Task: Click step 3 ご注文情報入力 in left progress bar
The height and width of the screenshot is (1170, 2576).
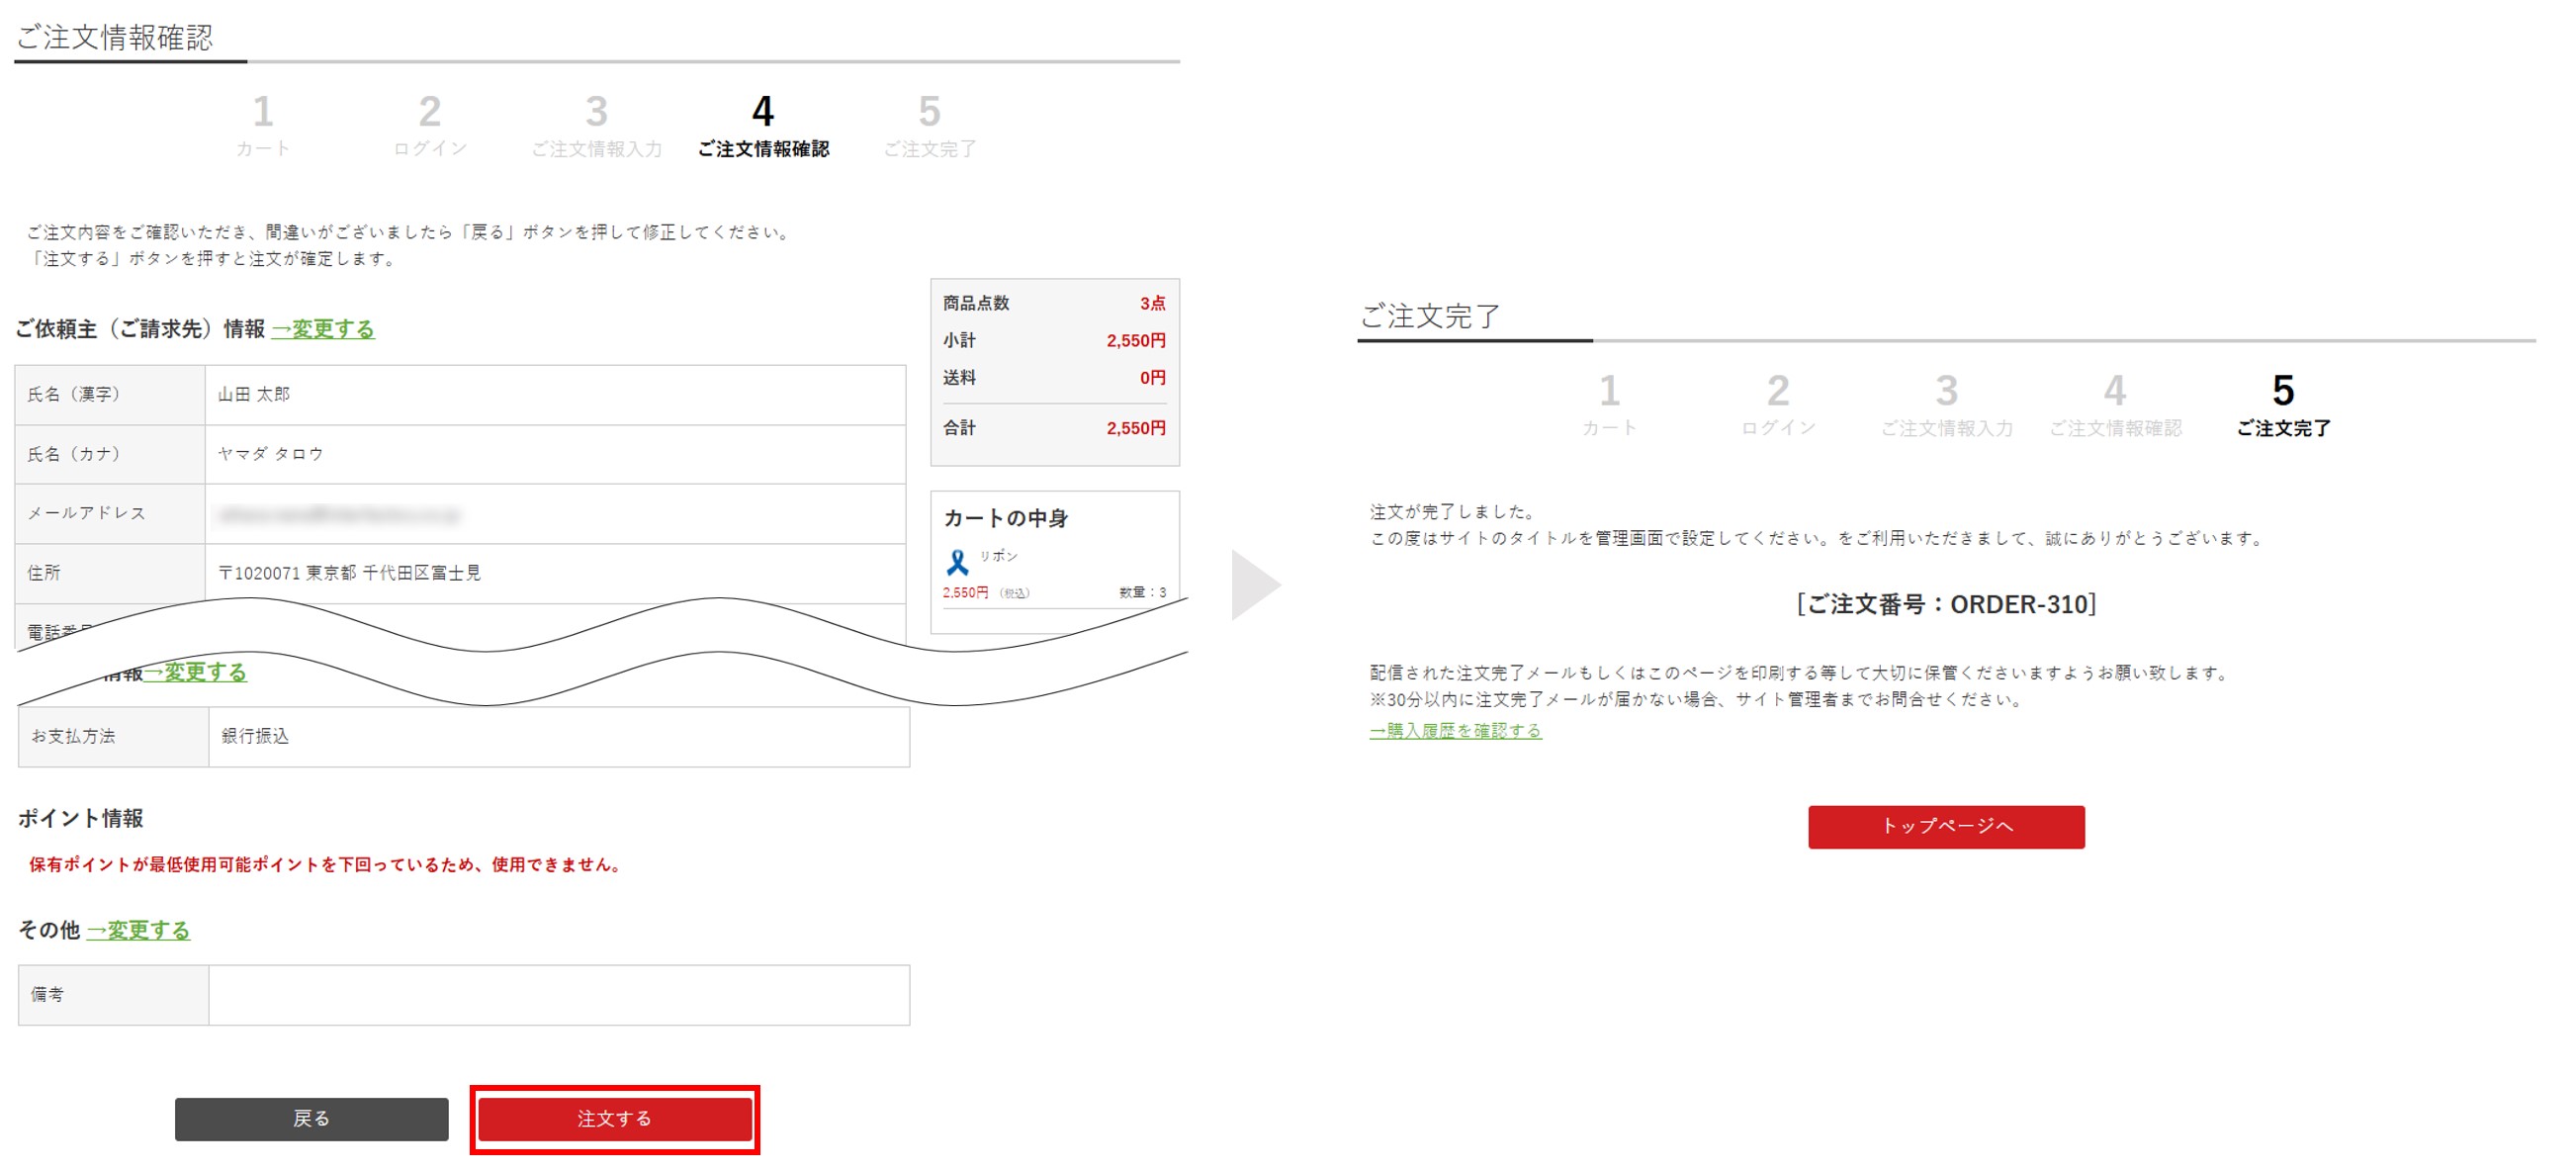Action: pos(596,125)
